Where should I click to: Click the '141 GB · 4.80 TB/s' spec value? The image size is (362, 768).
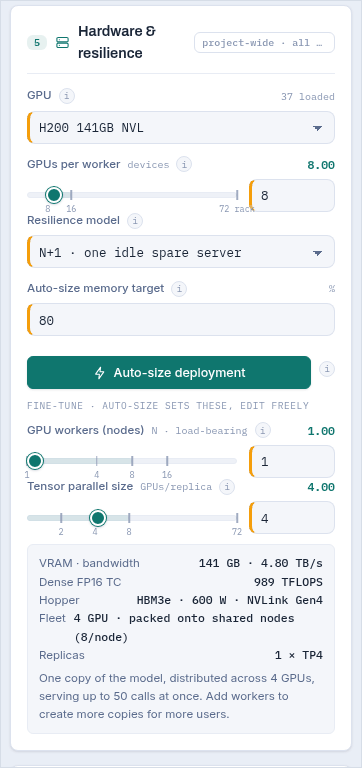coord(261,563)
